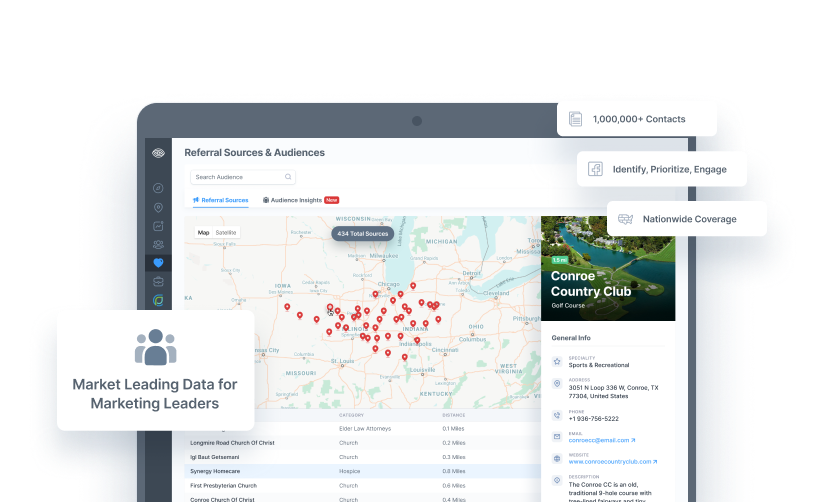Screen dimensions: 830x502
Task: Switch to the Referral Sources tab
Action: pyautogui.click(x=221, y=200)
